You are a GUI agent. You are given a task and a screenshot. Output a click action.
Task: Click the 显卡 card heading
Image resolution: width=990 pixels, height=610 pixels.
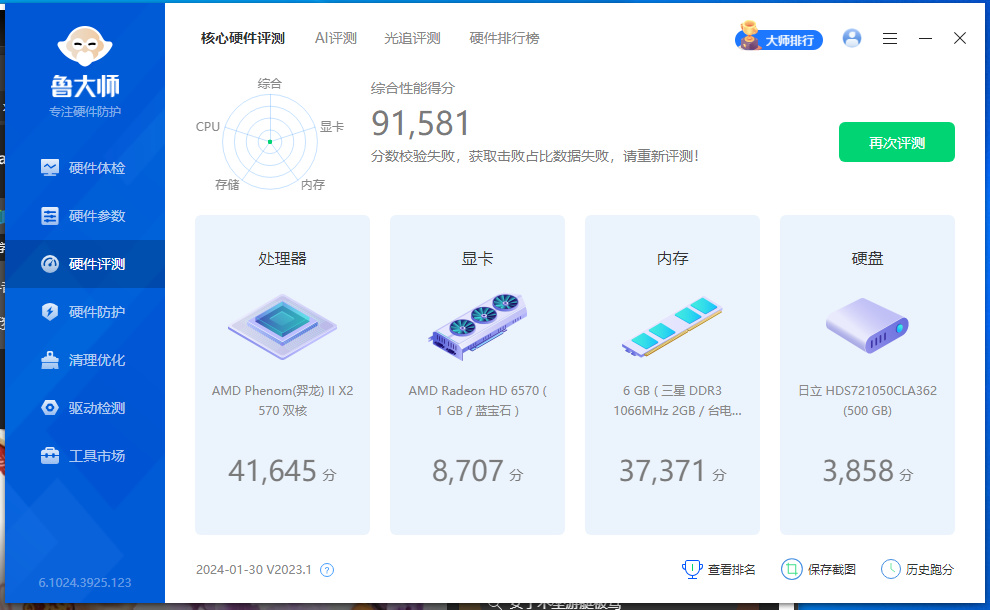[x=477, y=258]
